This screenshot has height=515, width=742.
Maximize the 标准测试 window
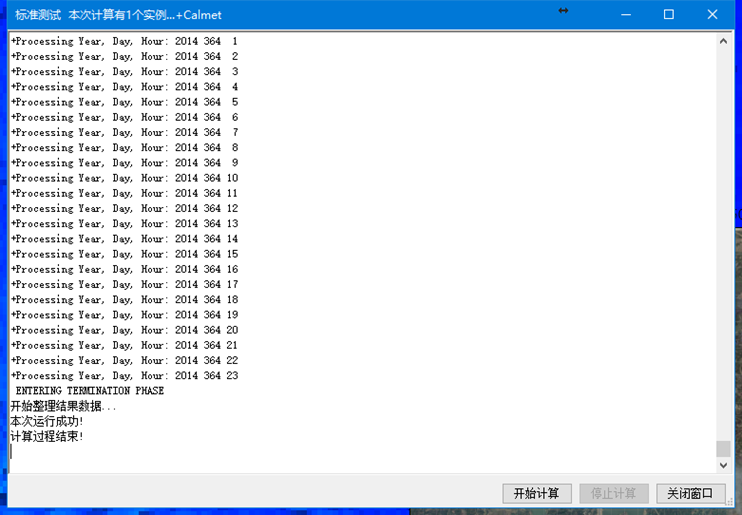(x=669, y=15)
